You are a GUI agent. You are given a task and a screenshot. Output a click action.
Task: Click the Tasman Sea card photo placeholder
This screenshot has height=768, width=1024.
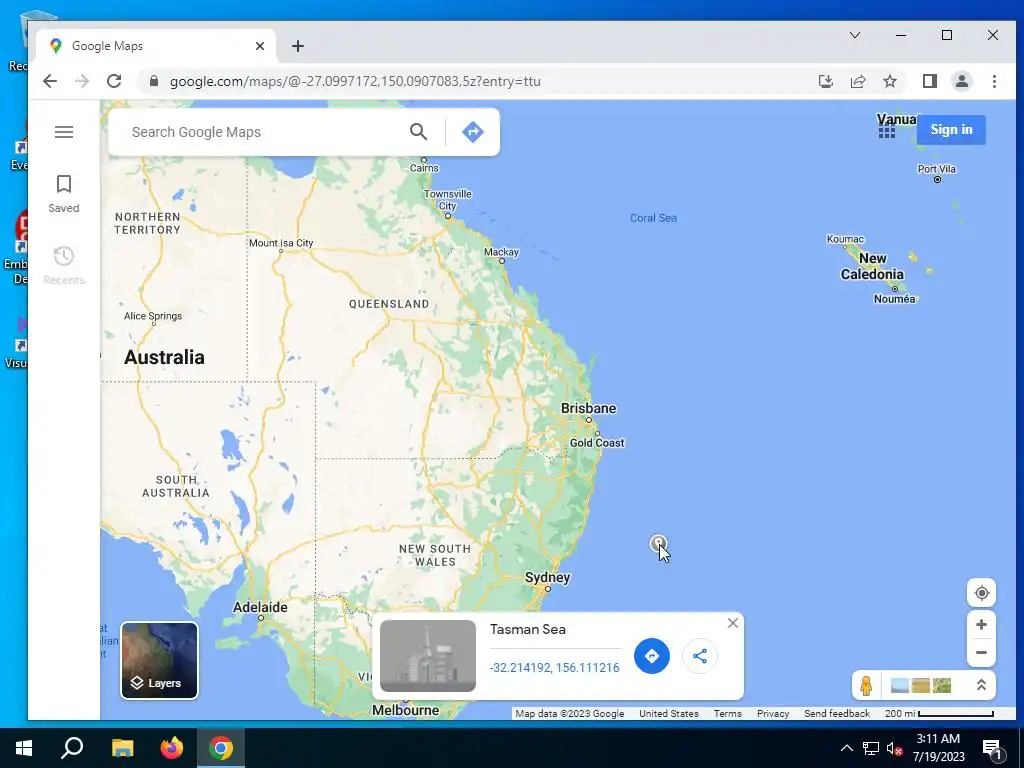point(428,656)
